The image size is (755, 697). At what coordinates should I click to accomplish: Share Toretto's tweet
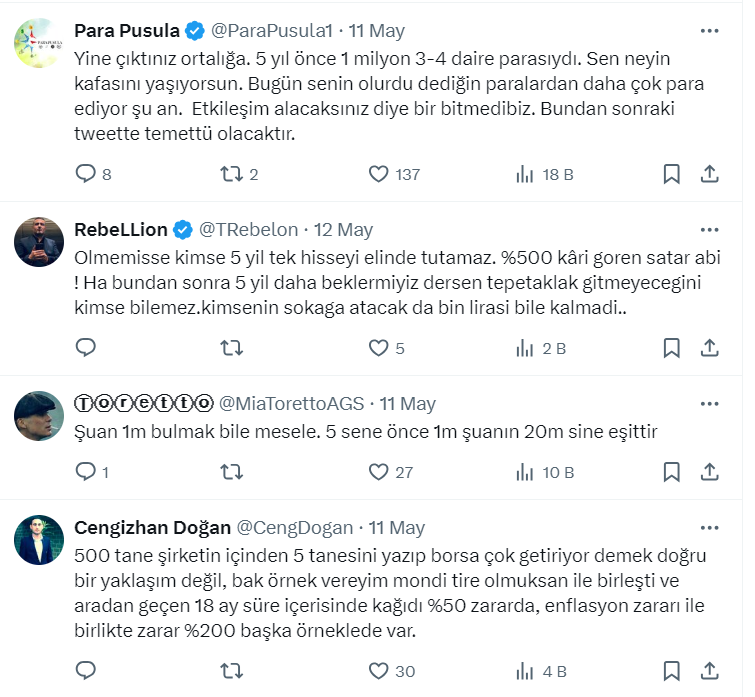click(x=709, y=471)
